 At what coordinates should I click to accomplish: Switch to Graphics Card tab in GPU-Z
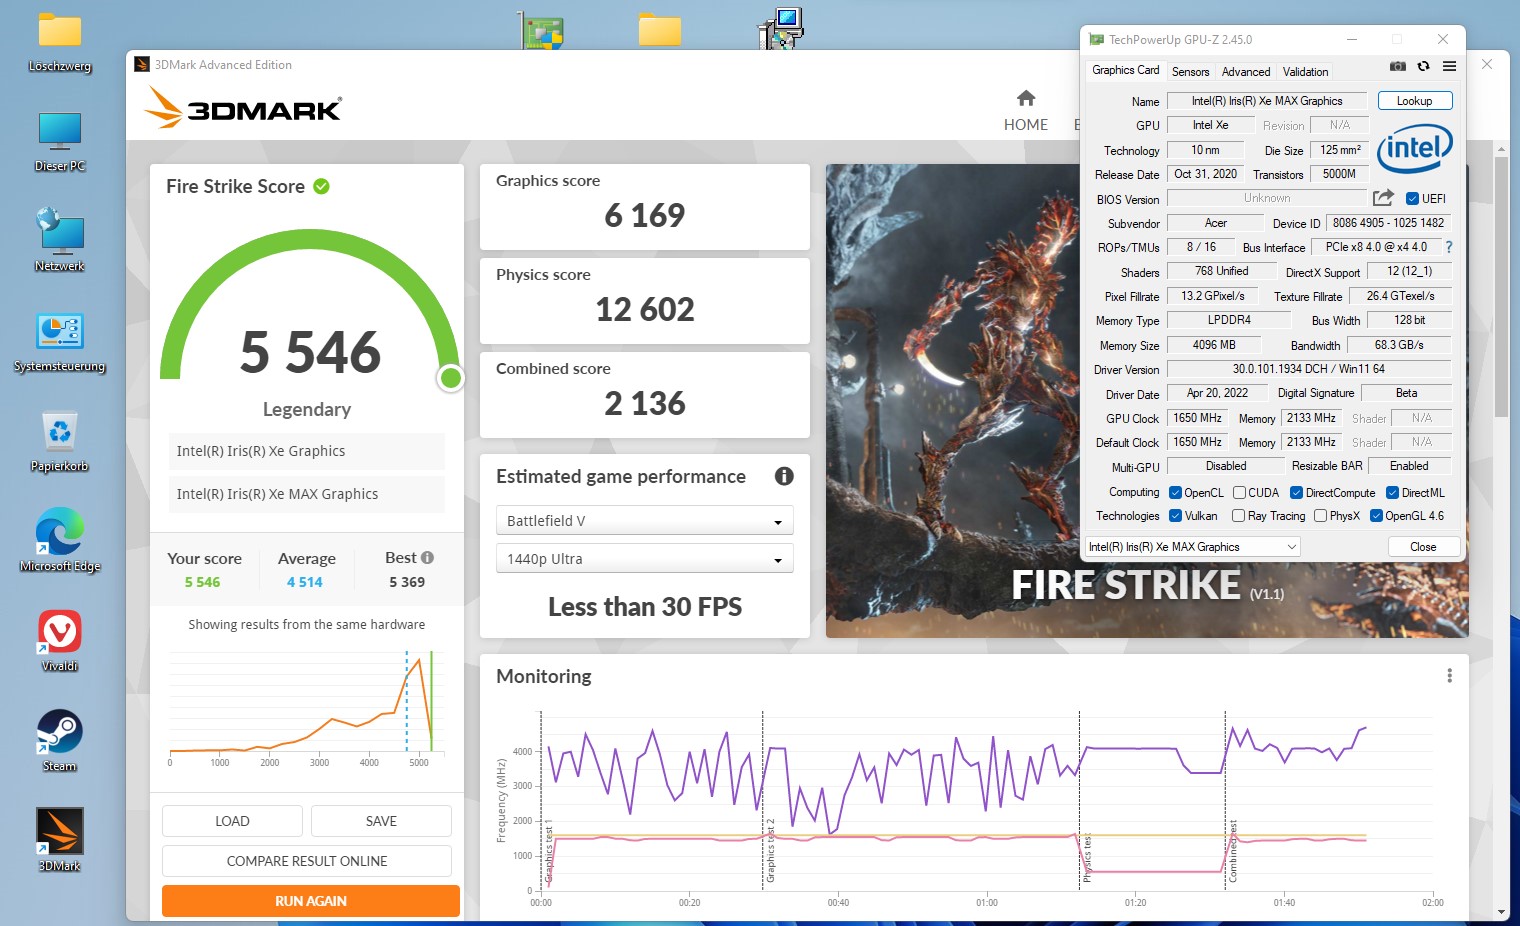[x=1126, y=70]
